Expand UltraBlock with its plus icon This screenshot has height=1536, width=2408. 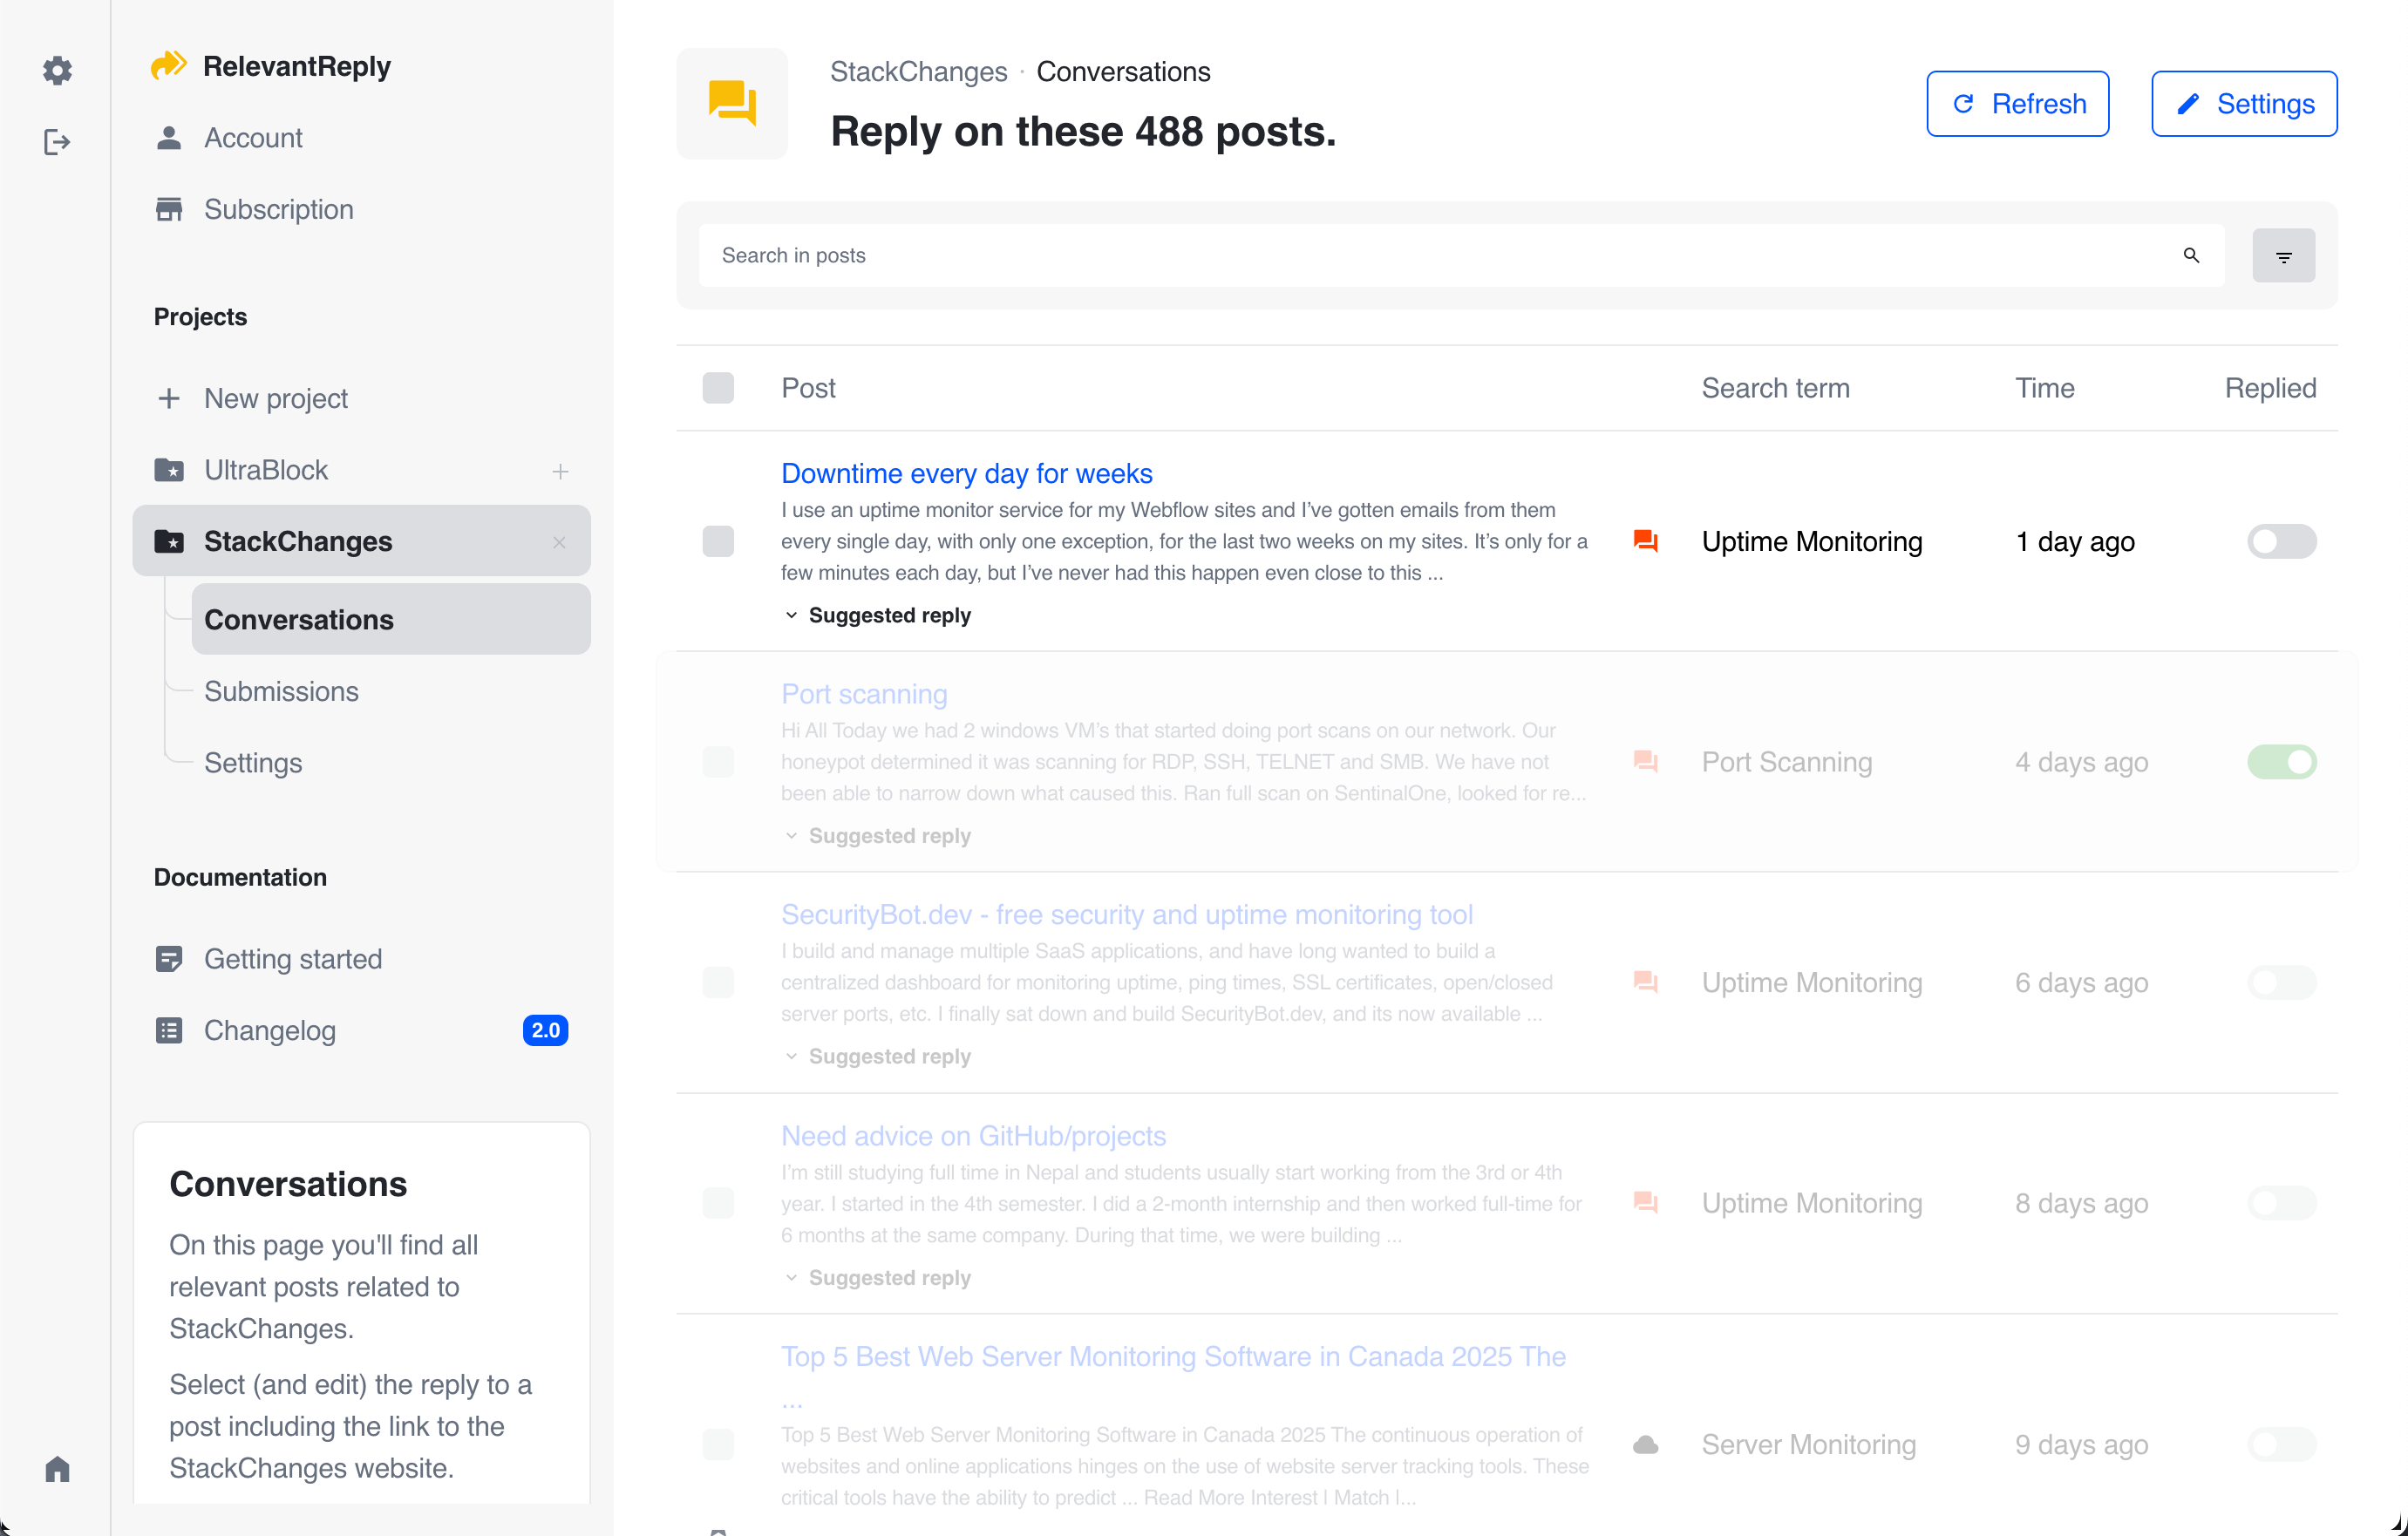coord(560,470)
